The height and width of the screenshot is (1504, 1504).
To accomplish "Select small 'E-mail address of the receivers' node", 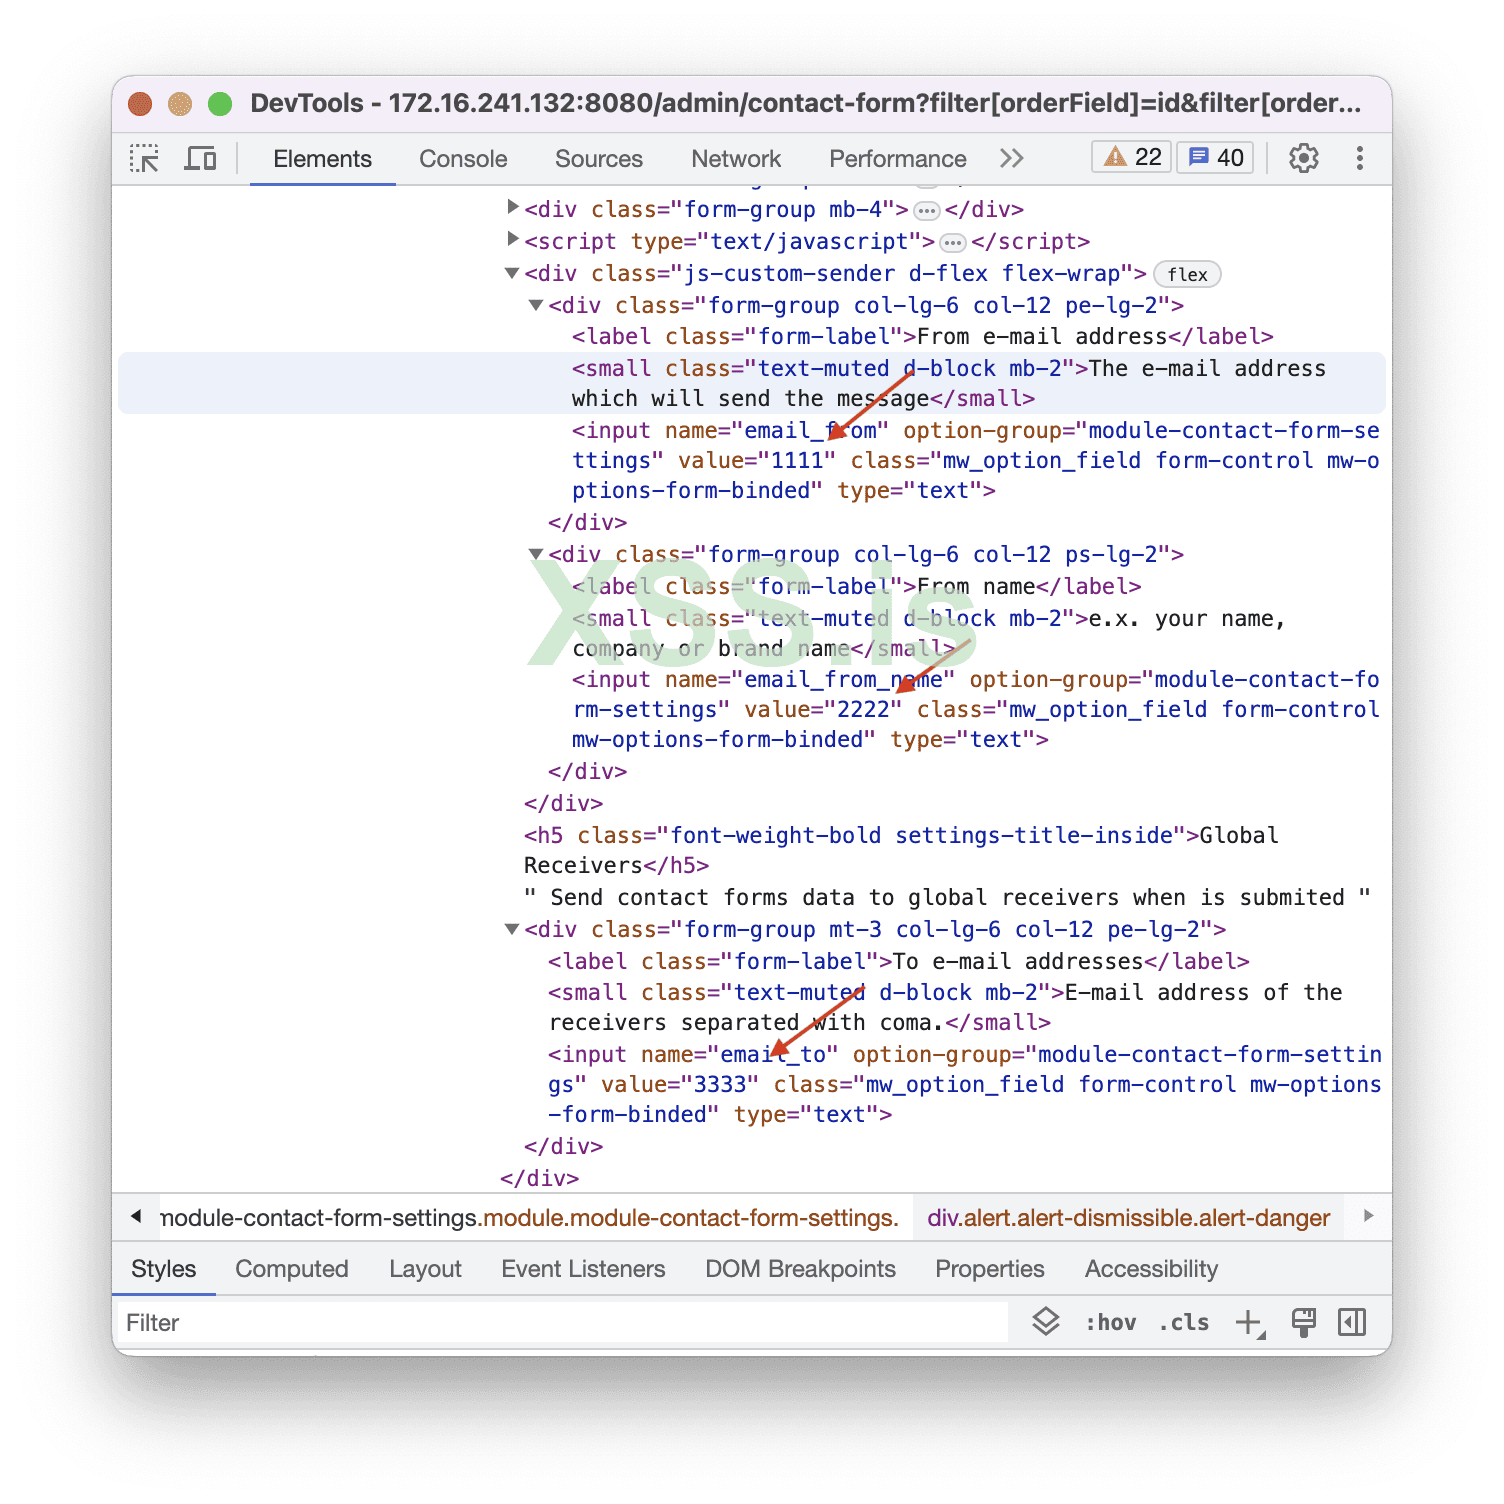I will pos(946,1007).
